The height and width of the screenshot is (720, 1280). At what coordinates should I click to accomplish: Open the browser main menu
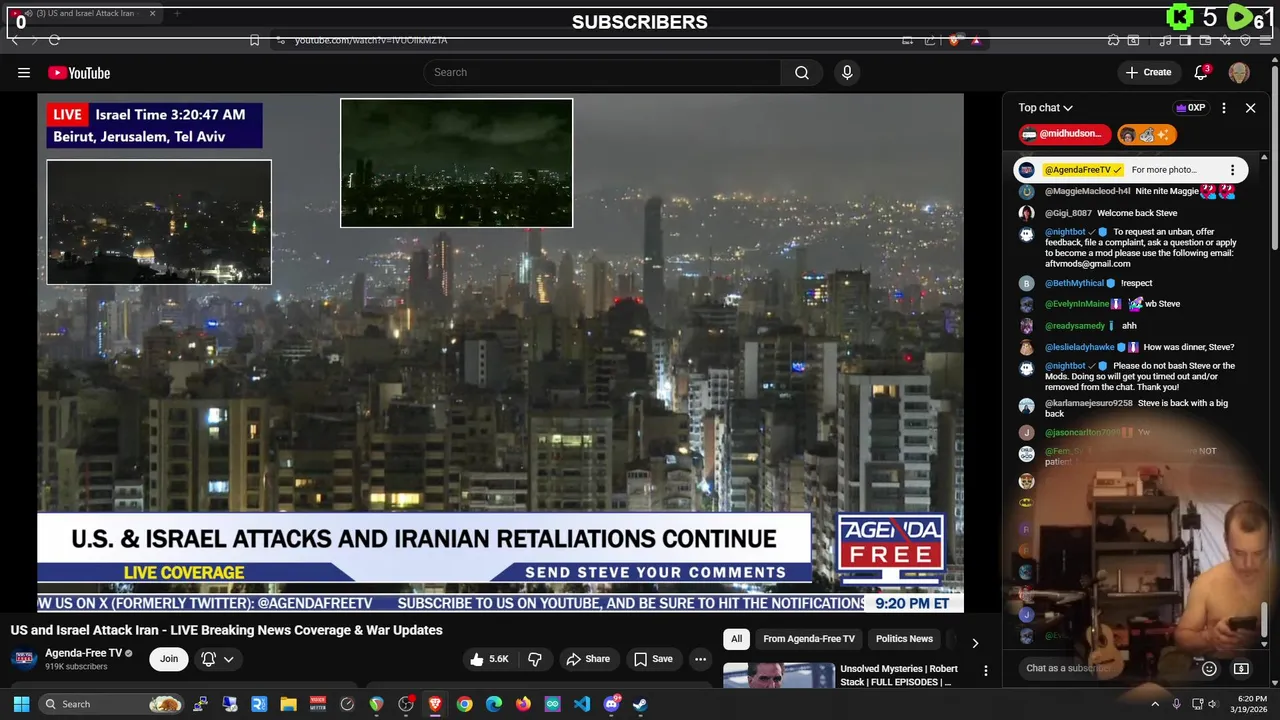pos(1265,40)
